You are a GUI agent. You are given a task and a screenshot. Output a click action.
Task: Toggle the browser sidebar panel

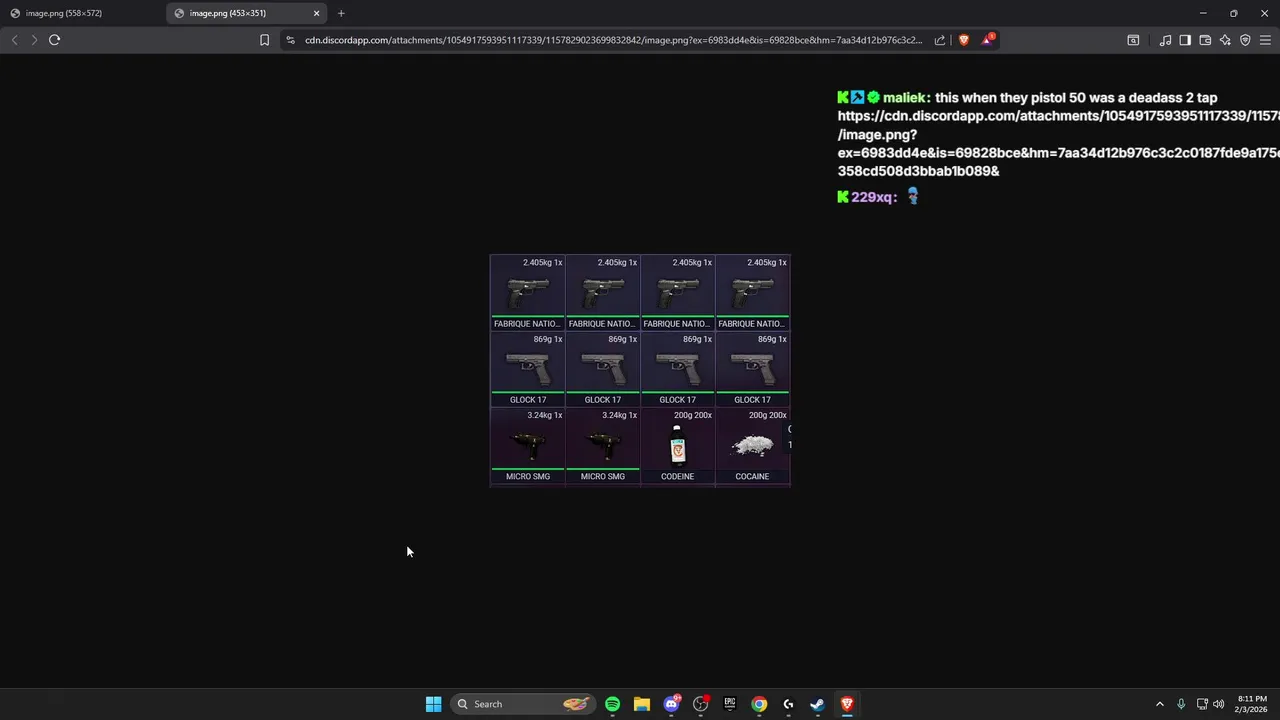coord(1185,40)
